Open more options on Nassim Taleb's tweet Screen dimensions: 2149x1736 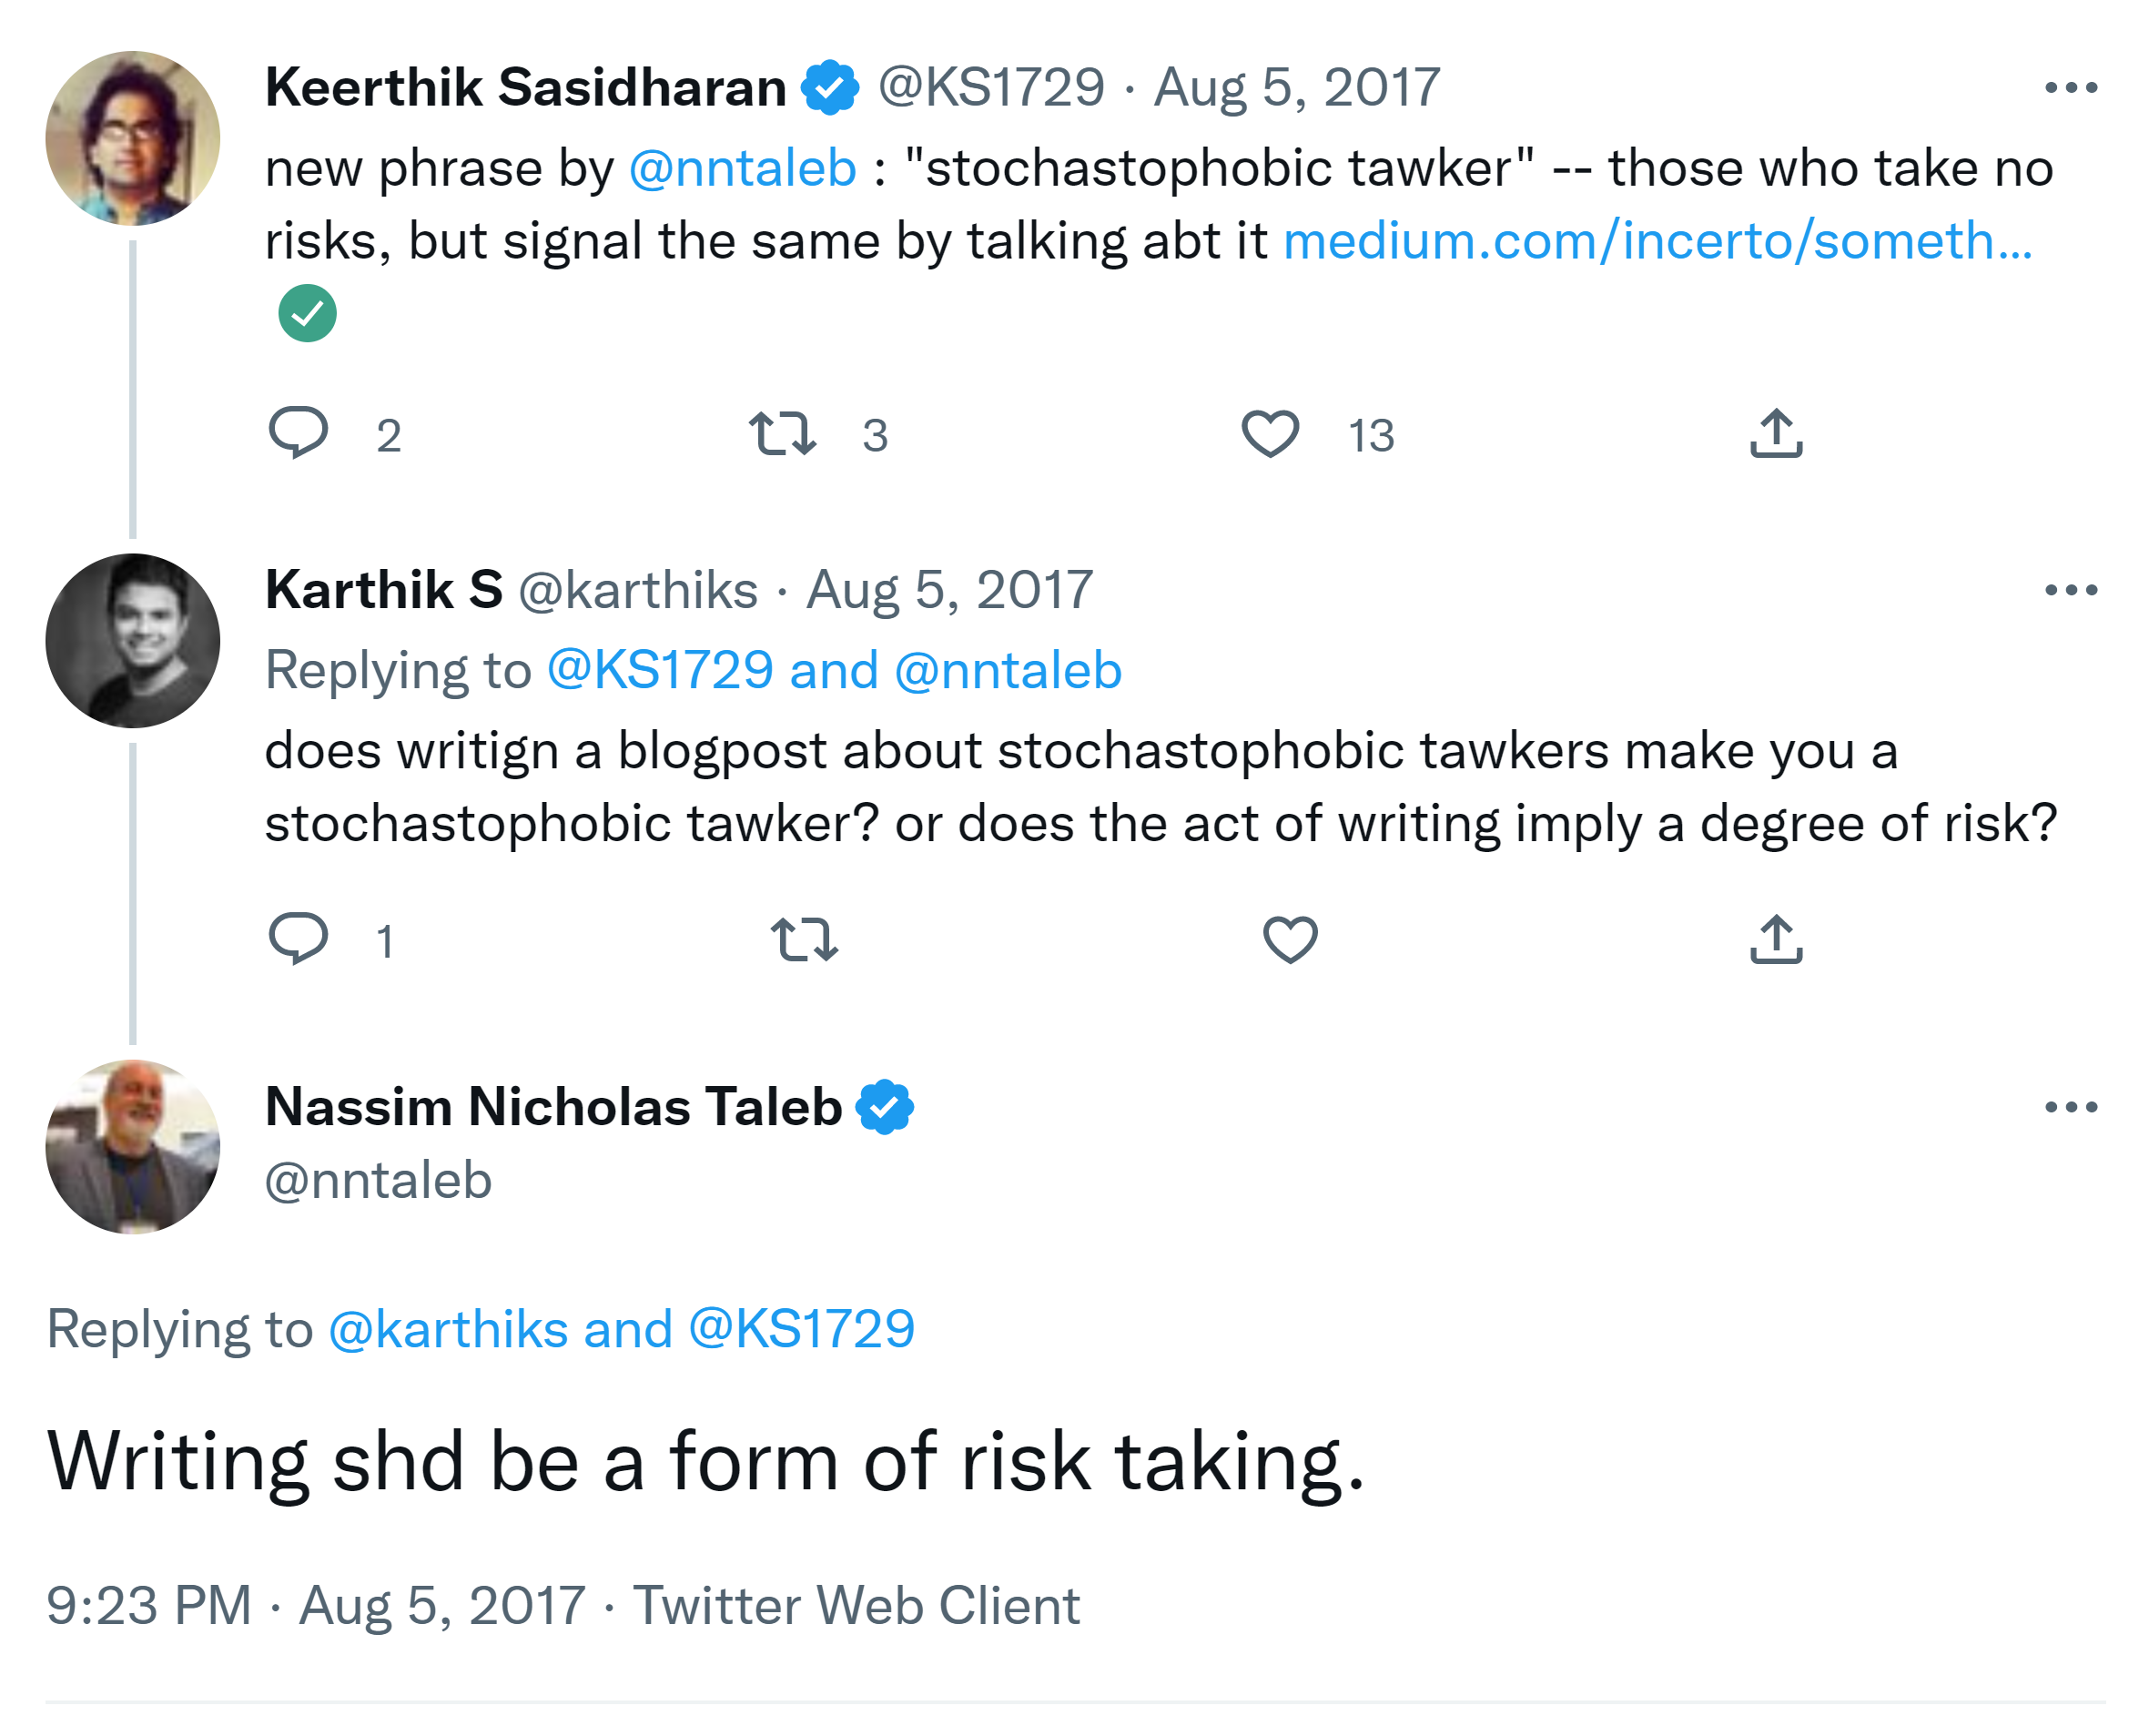tap(2070, 1107)
